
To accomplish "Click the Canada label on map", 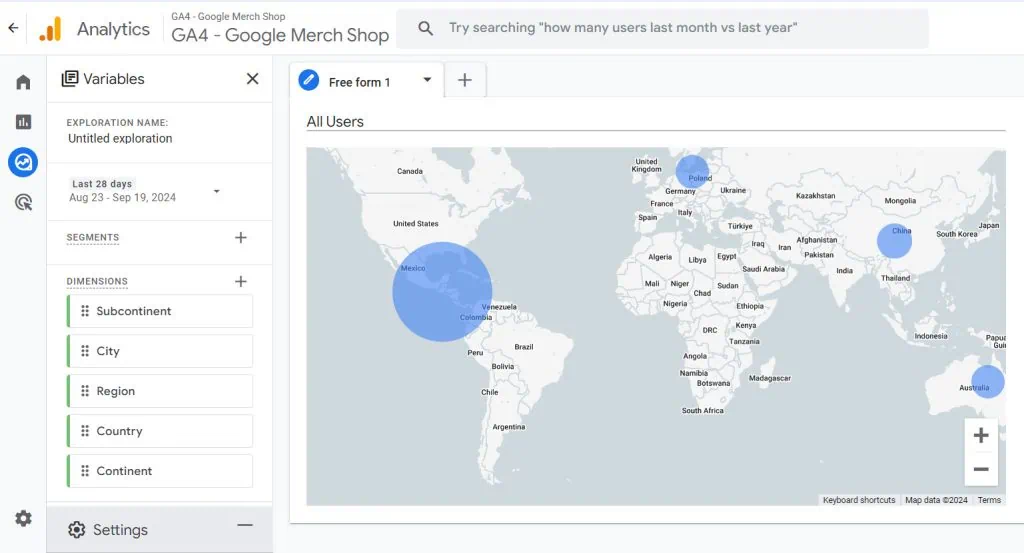I will (409, 171).
